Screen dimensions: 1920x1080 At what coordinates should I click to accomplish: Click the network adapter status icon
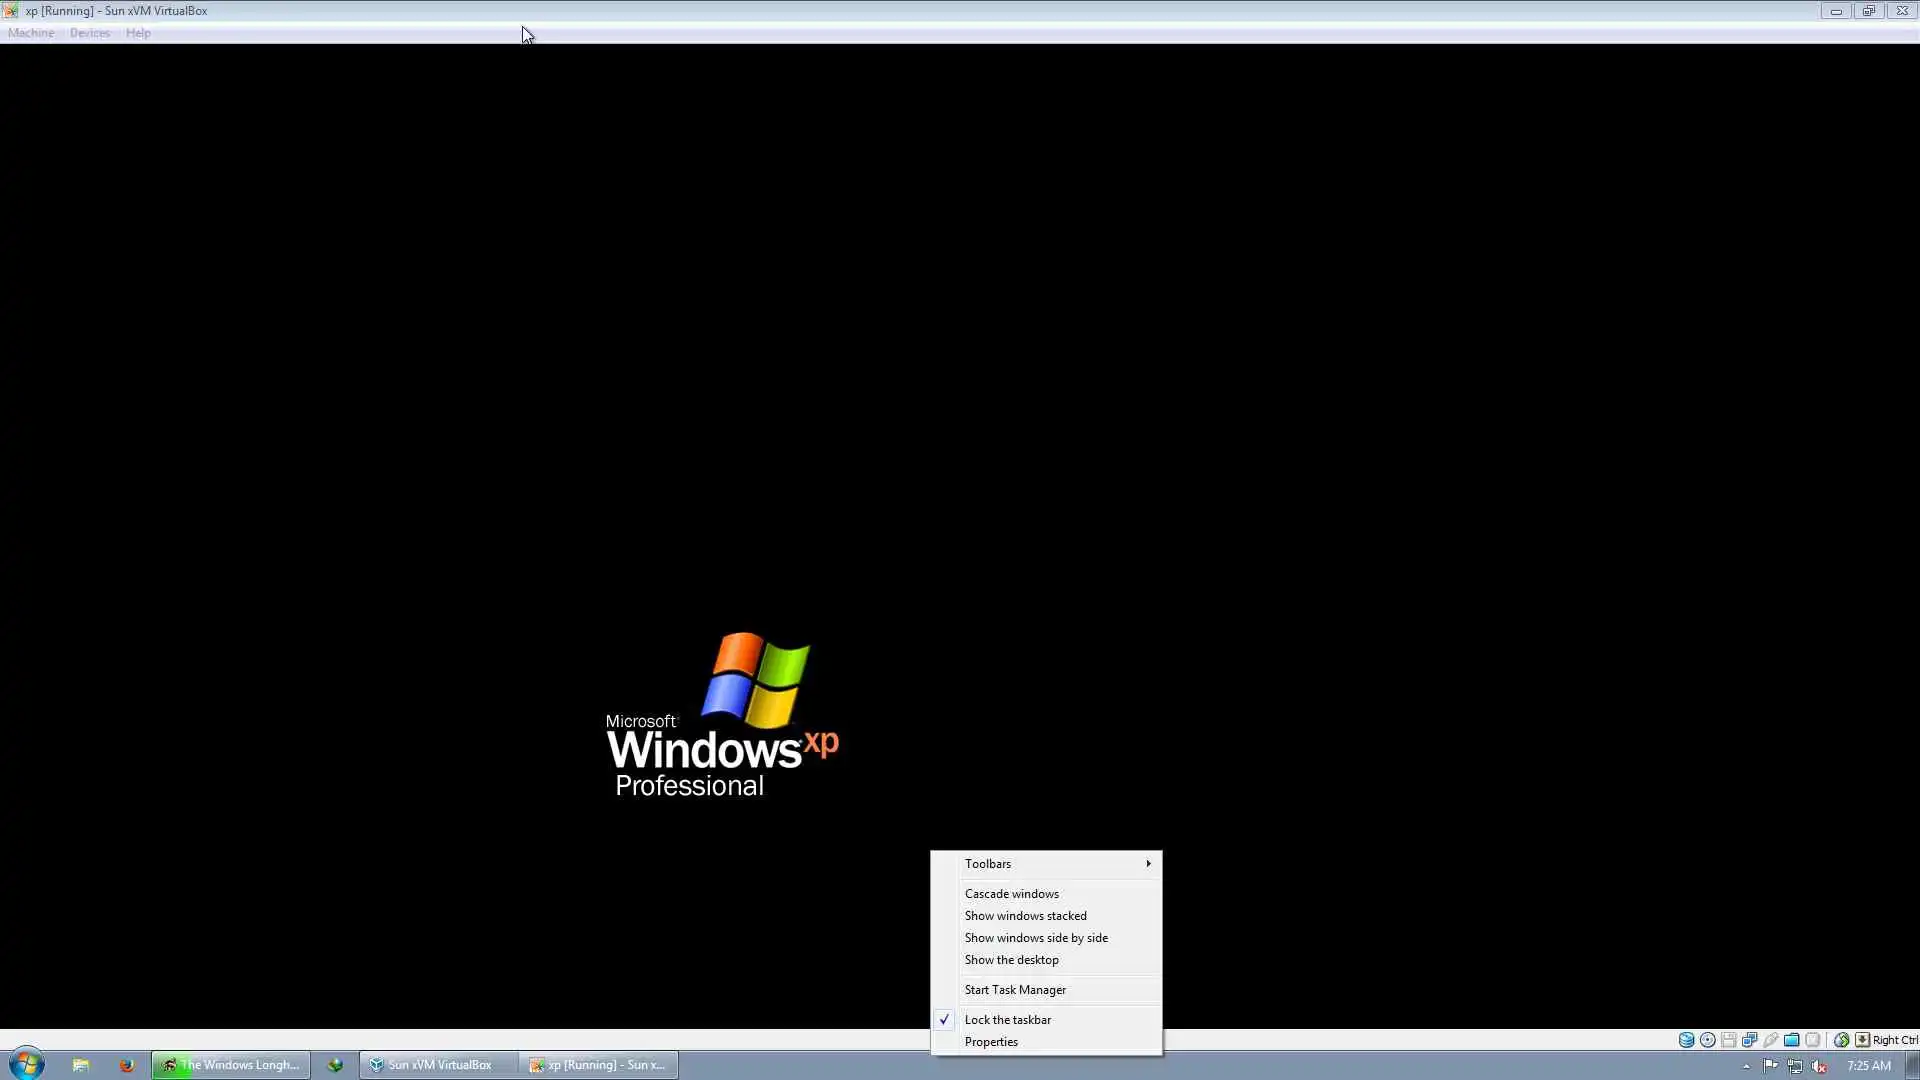1750,1040
